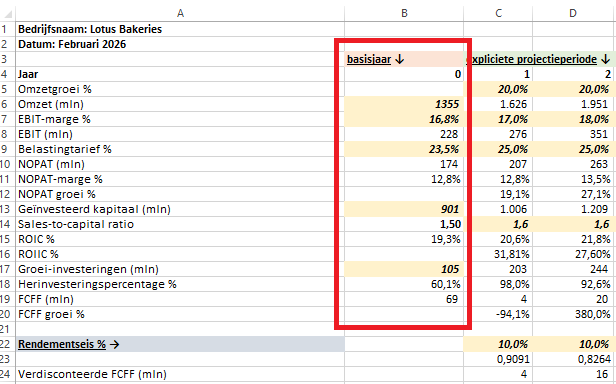The height and width of the screenshot is (384, 616).
Task: Select column D header
Action: [573, 13]
